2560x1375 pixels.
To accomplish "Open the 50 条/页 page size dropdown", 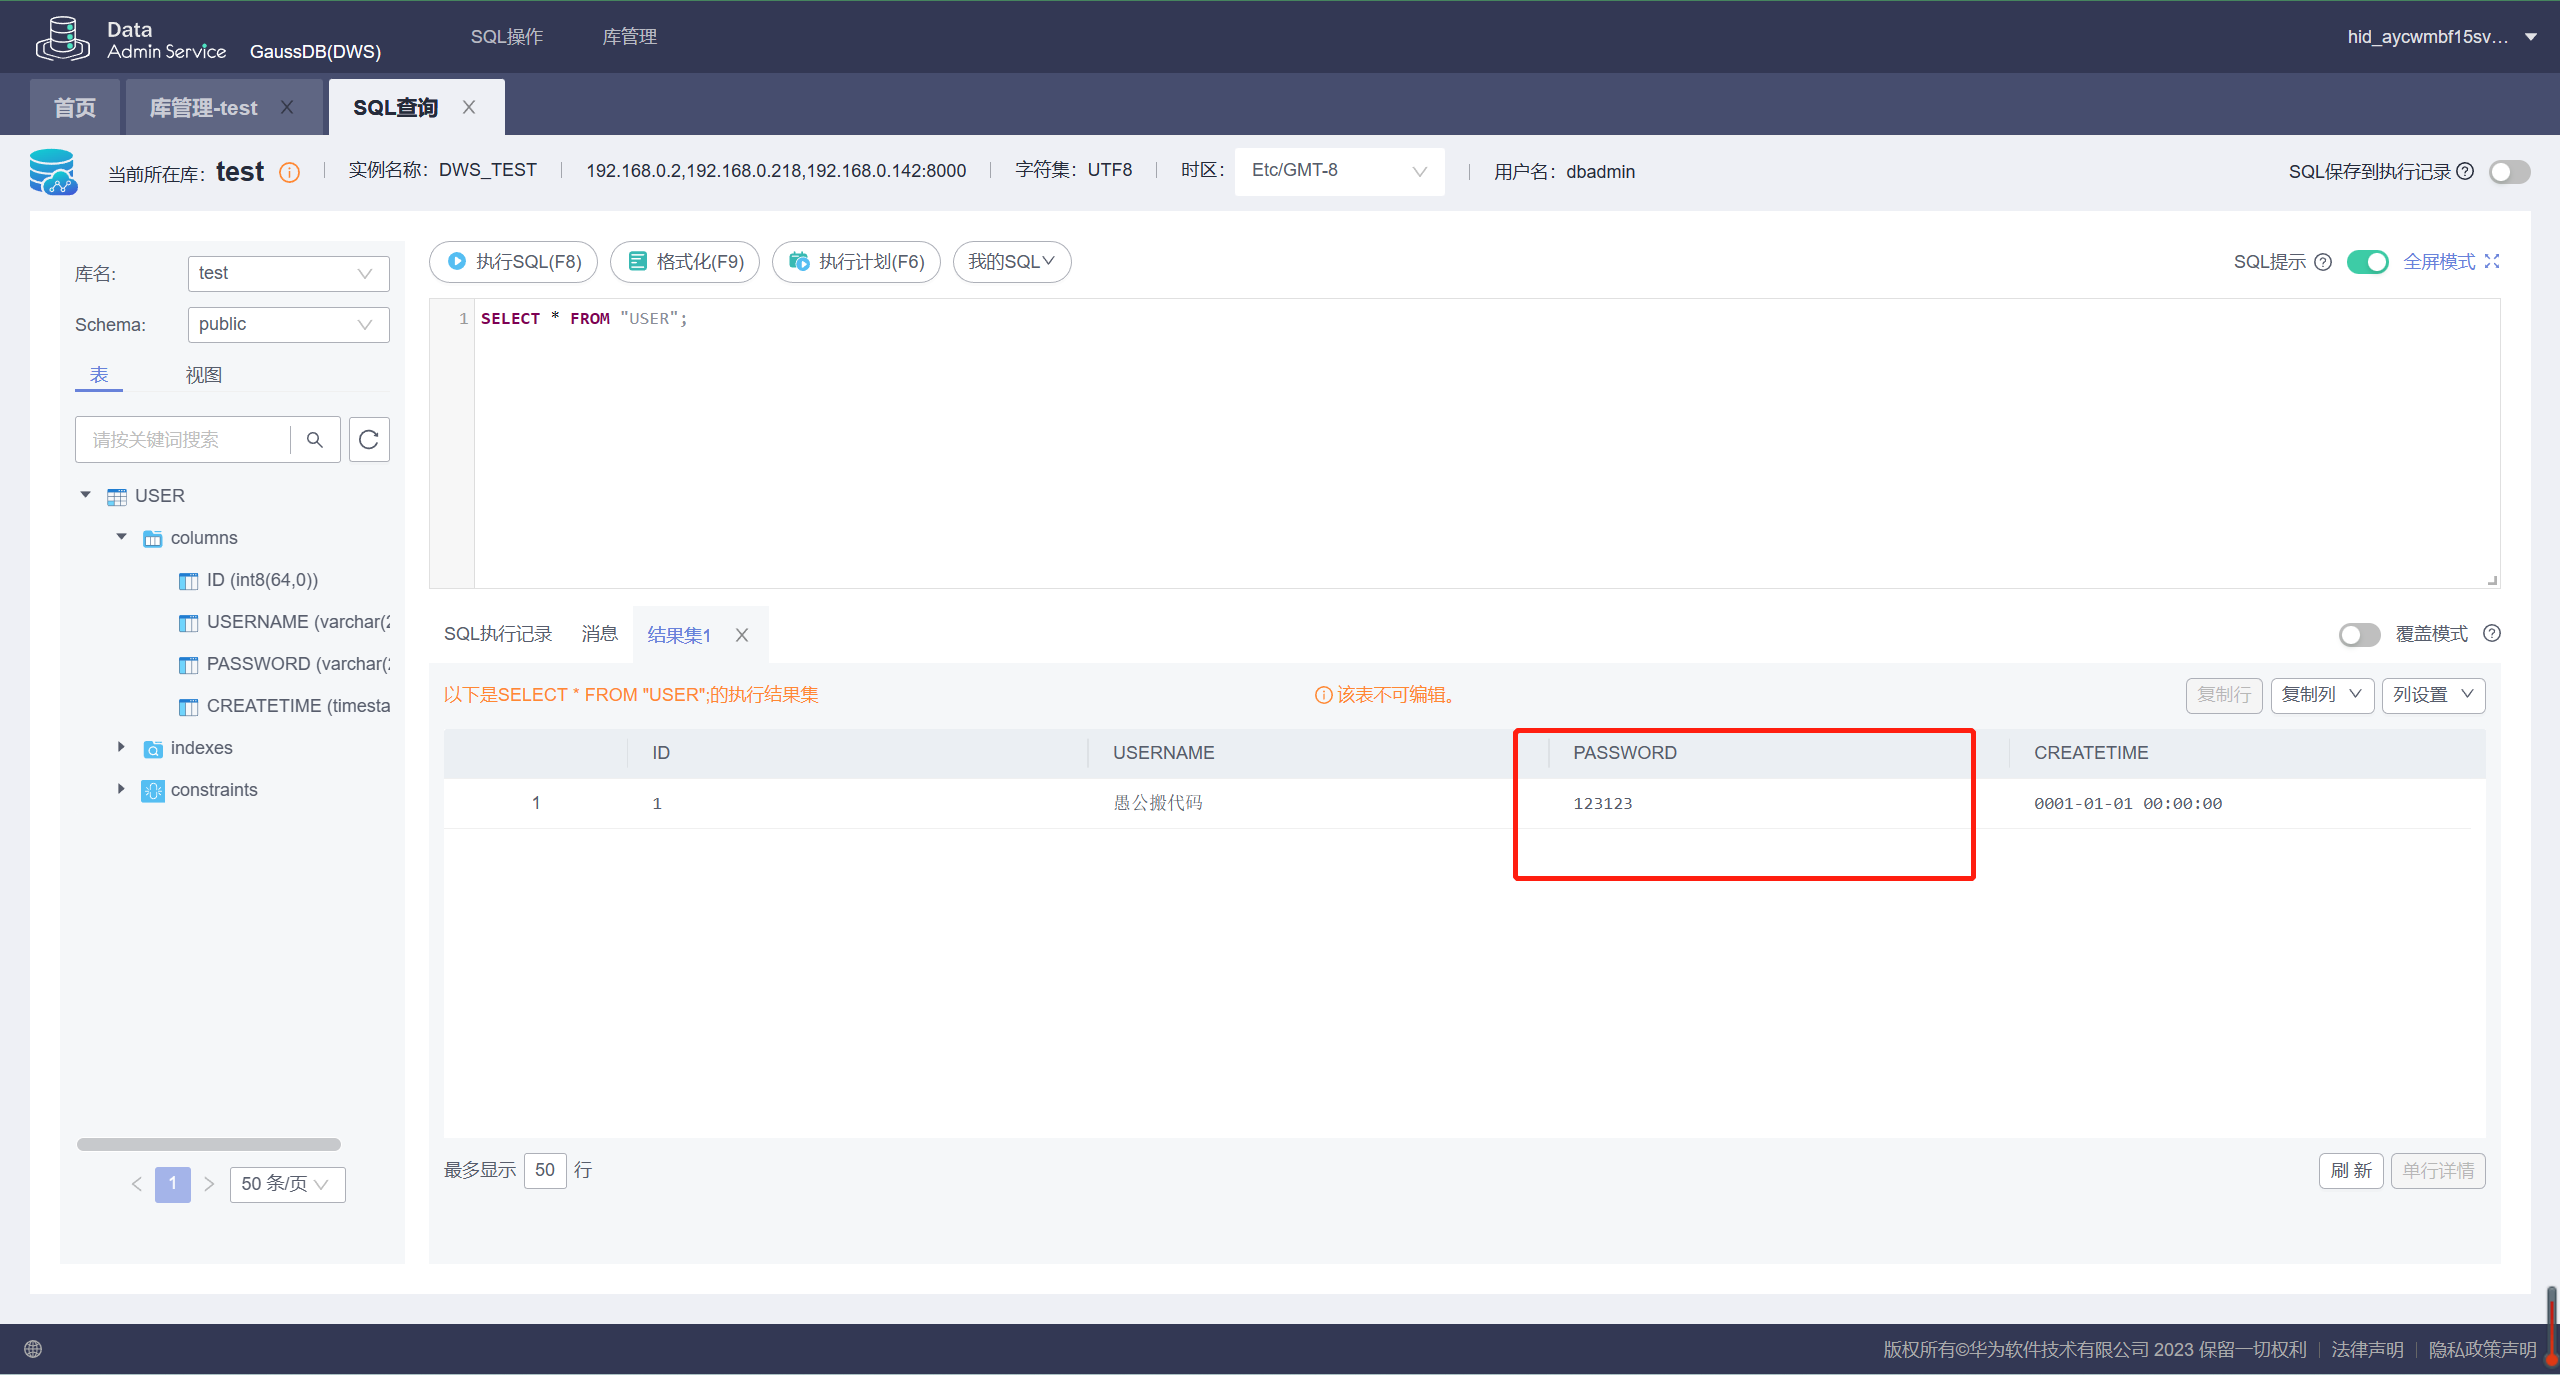I will pos(287,1184).
